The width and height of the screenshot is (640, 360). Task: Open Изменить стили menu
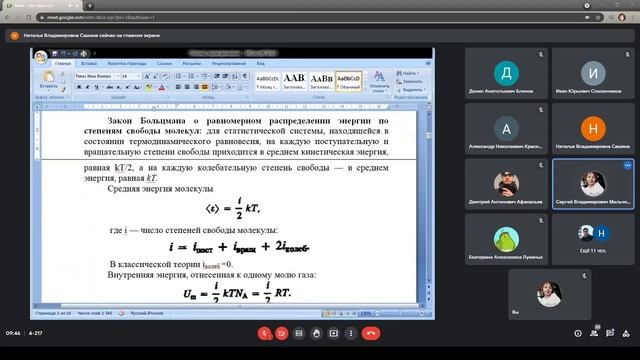tap(379, 81)
